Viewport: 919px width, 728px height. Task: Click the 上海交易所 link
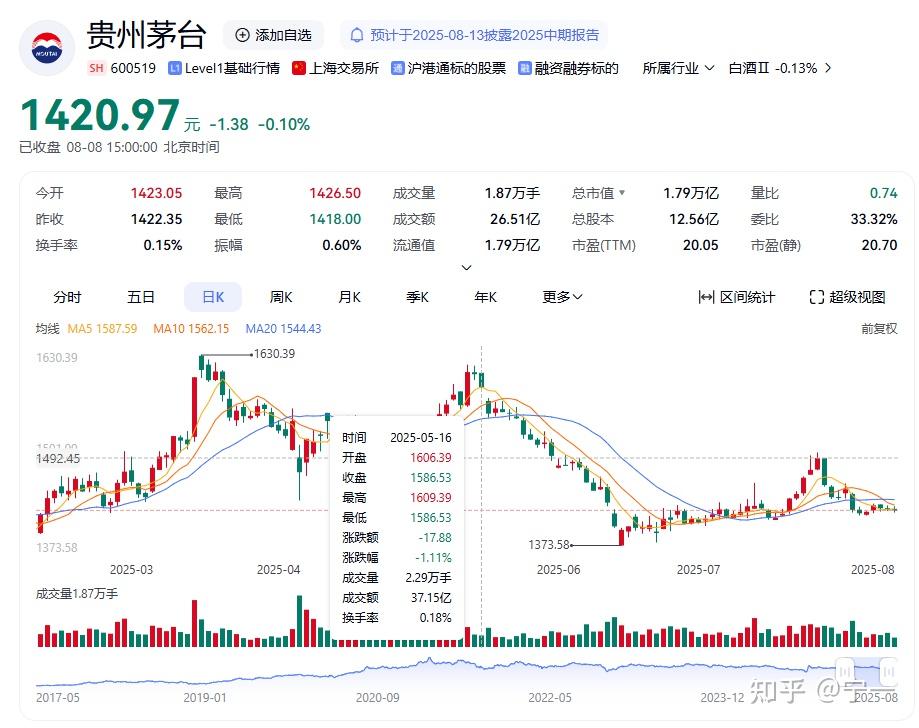[x=344, y=68]
